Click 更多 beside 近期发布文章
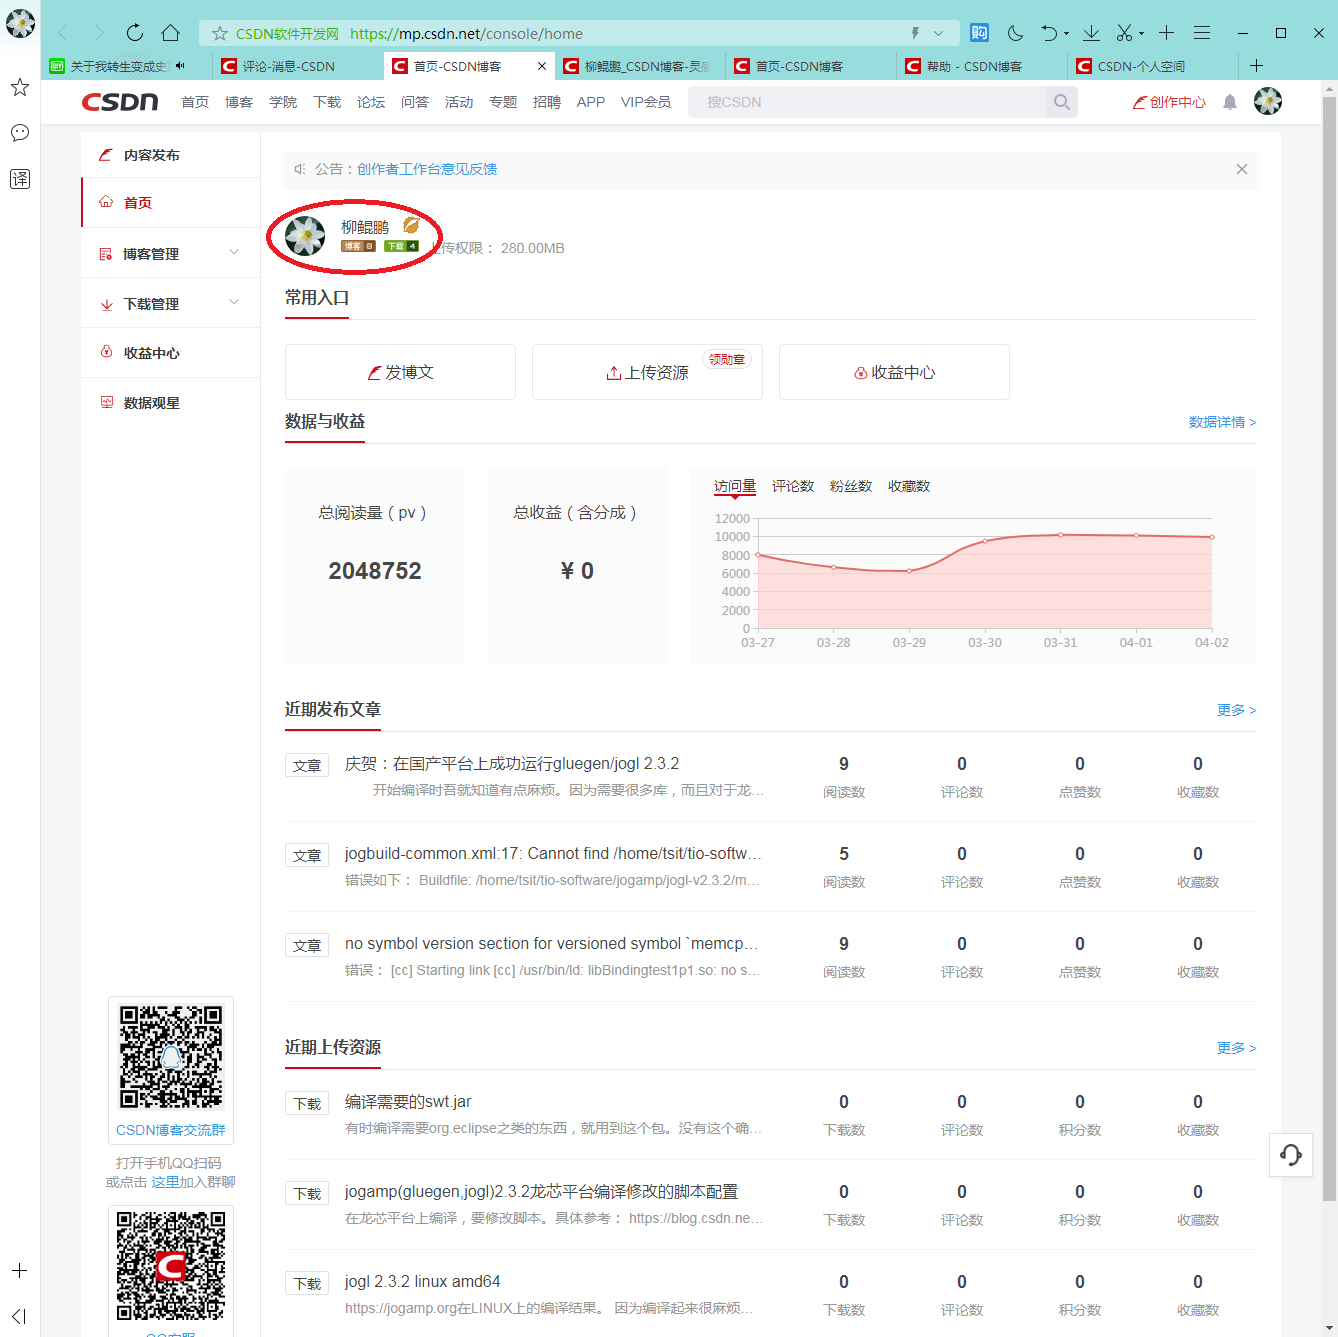 [x=1236, y=710]
